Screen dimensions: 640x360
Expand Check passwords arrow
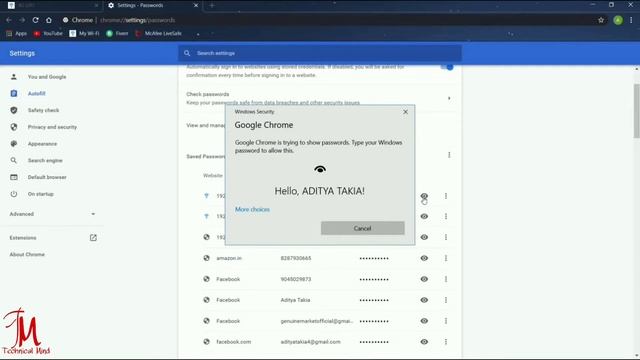pos(449,98)
